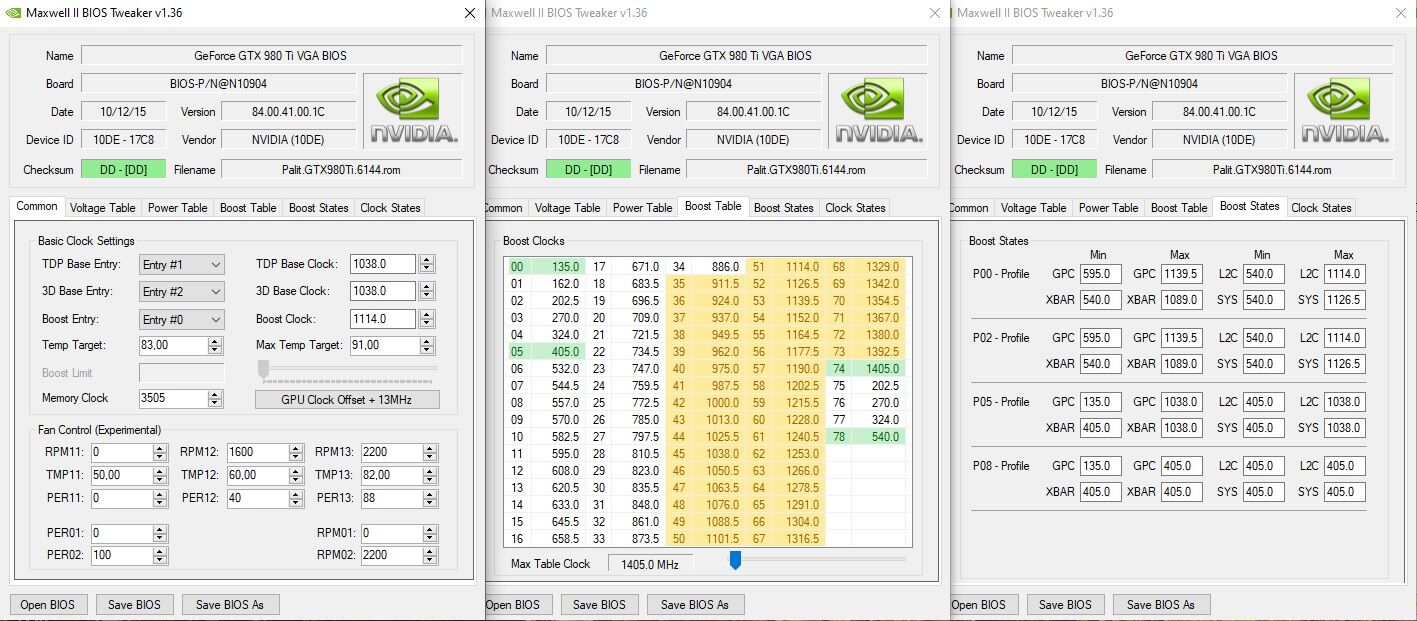This screenshot has width=1417, height=621.
Task: Close the Boost Table window
Action: (x=936, y=13)
